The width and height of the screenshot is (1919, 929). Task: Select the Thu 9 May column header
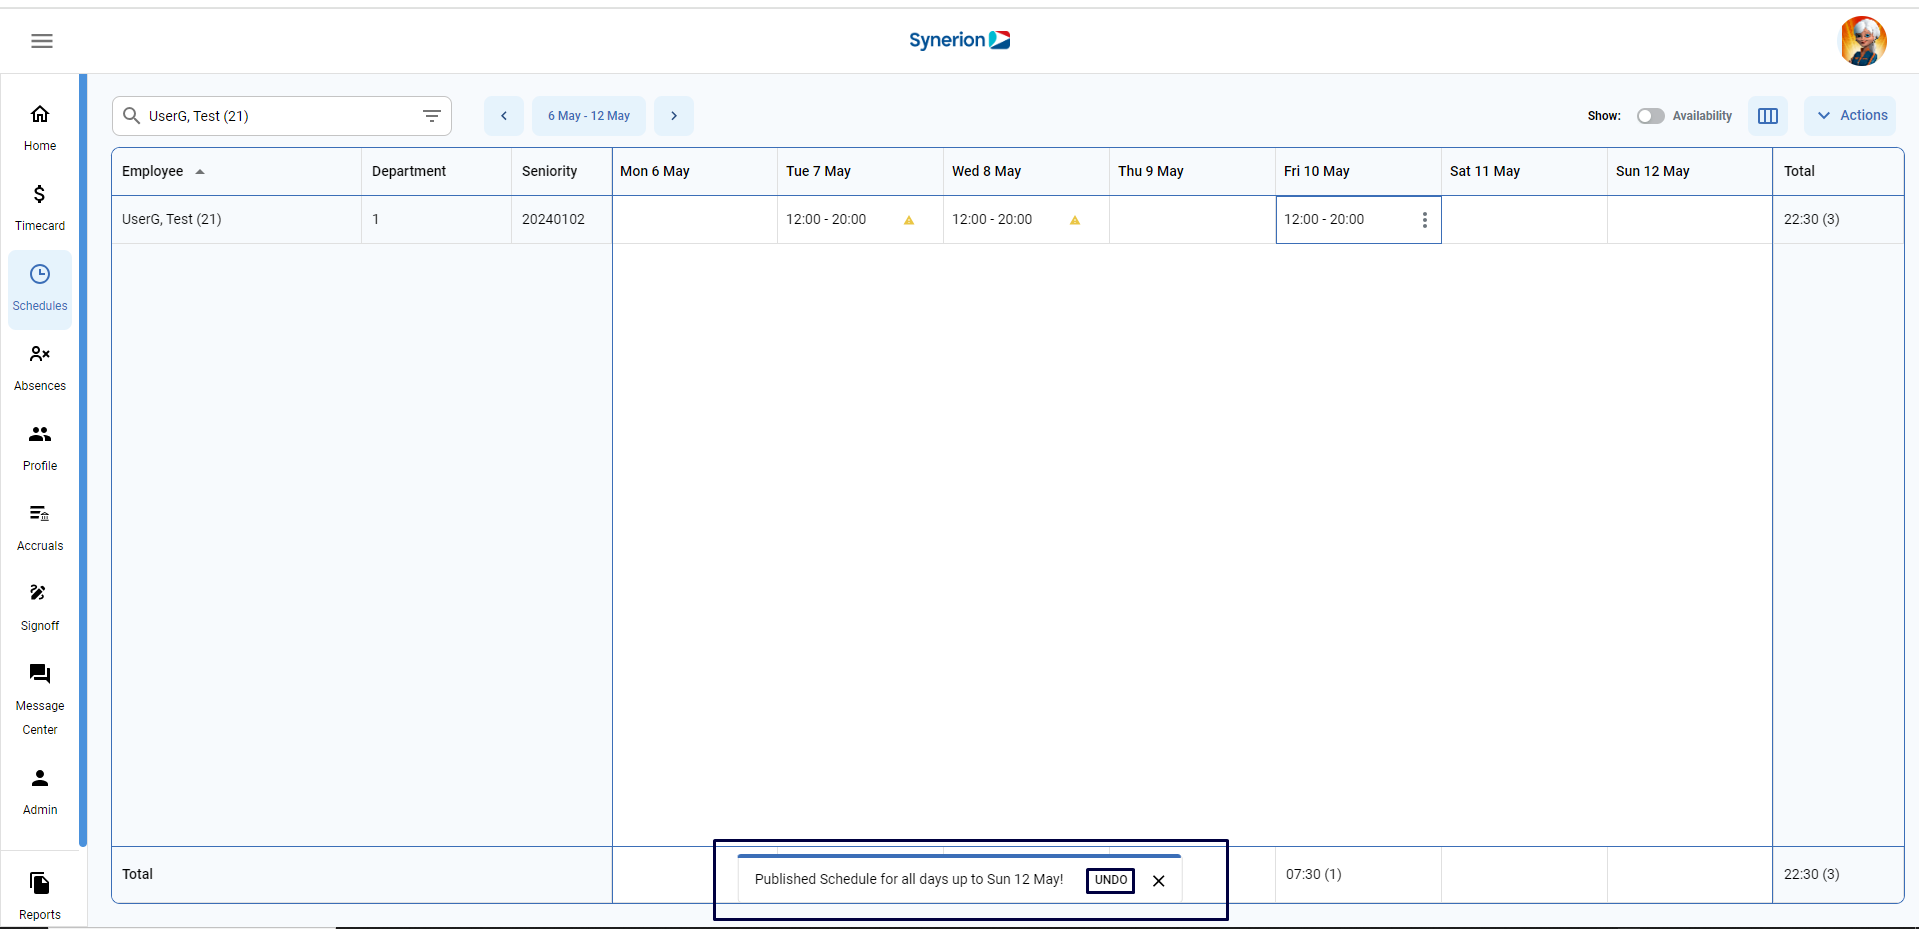[x=1192, y=171]
